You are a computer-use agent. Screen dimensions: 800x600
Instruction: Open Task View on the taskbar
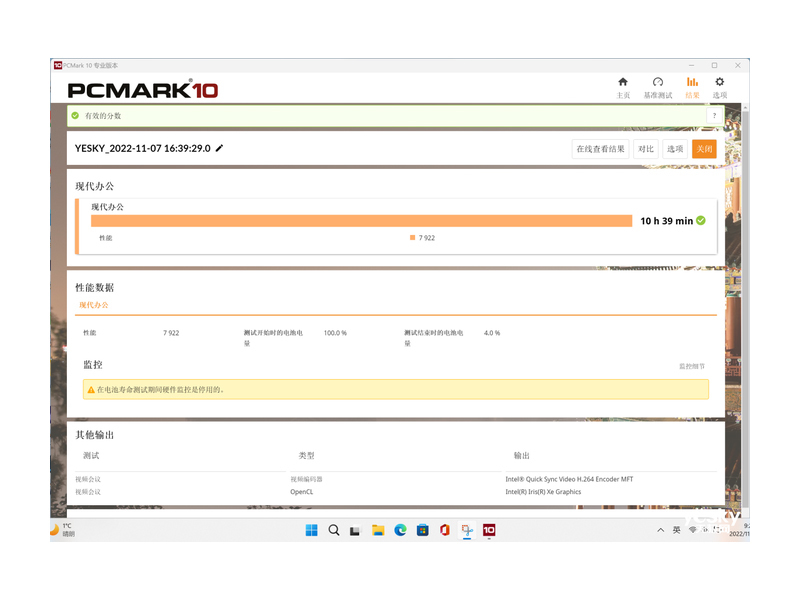click(355, 531)
